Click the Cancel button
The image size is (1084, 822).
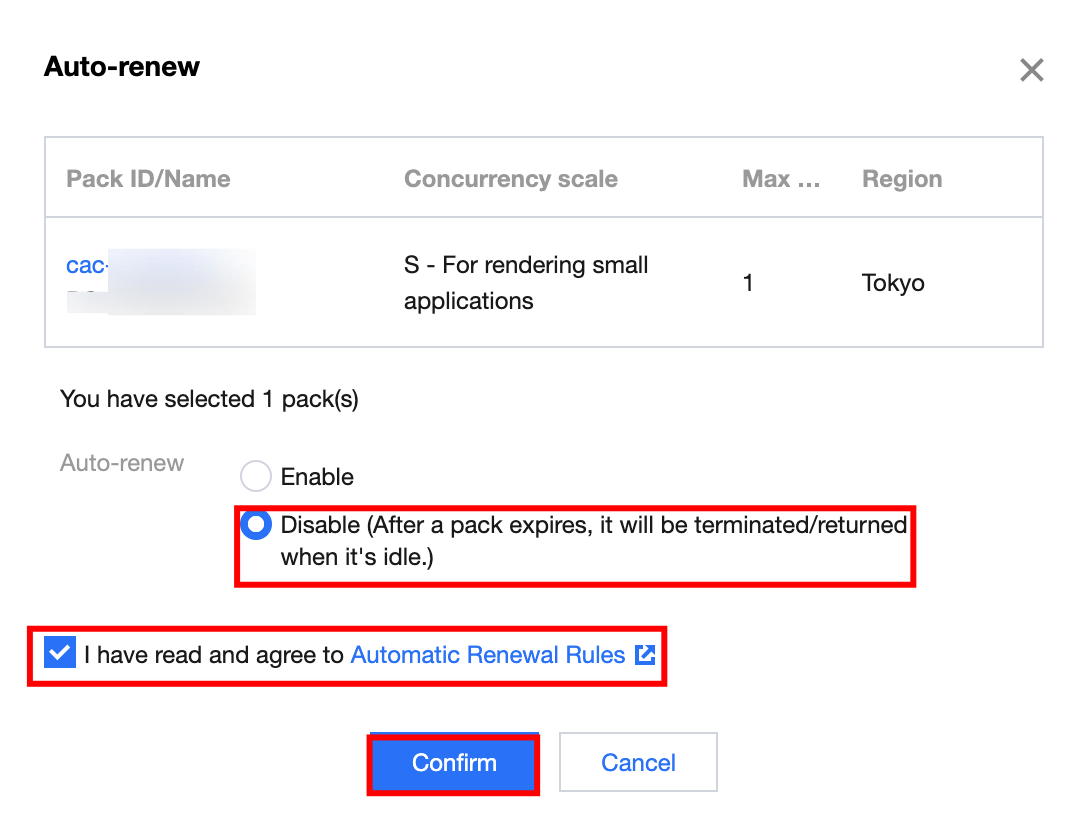coord(638,763)
